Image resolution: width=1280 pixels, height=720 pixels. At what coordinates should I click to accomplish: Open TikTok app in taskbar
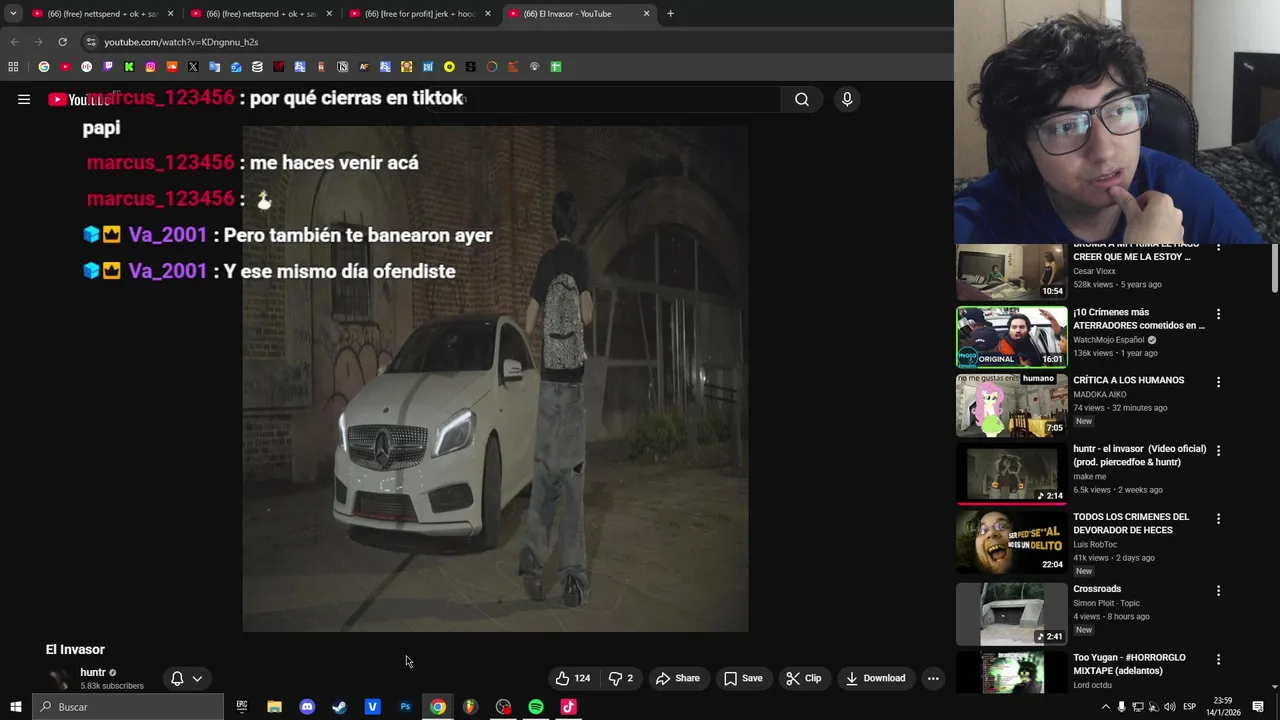click(x=568, y=707)
